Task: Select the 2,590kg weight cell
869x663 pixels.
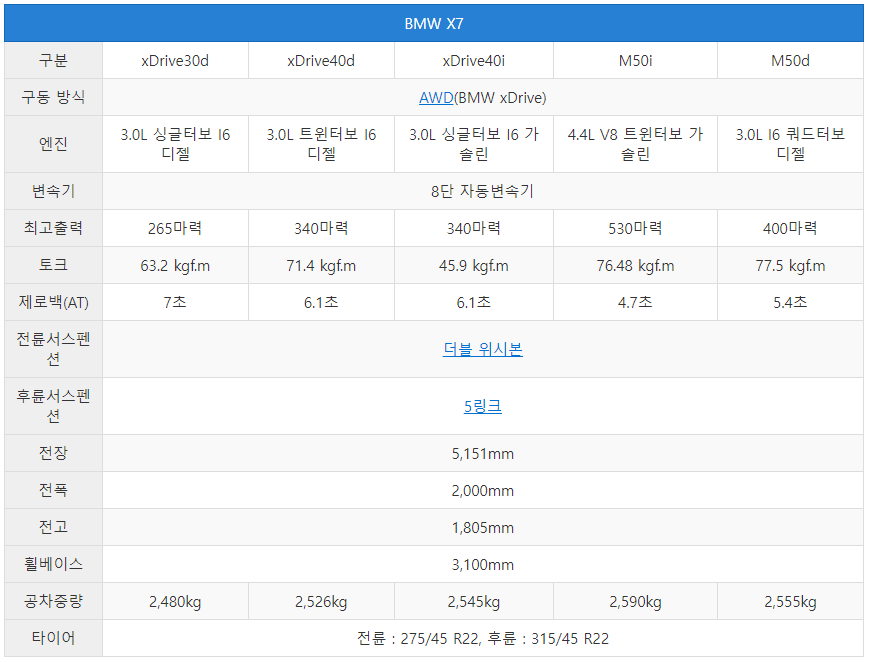Action: [635, 601]
